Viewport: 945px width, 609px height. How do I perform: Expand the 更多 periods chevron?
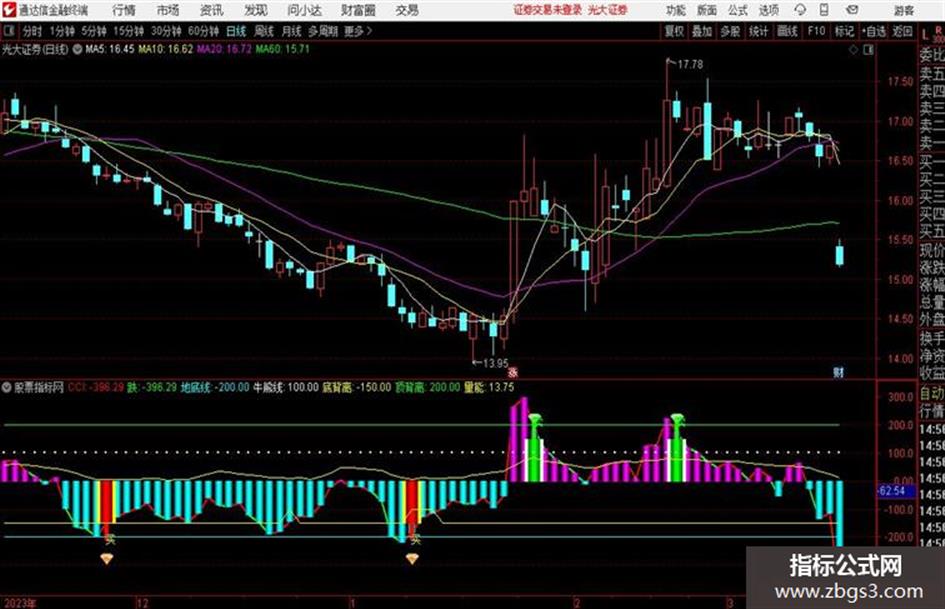(359, 31)
